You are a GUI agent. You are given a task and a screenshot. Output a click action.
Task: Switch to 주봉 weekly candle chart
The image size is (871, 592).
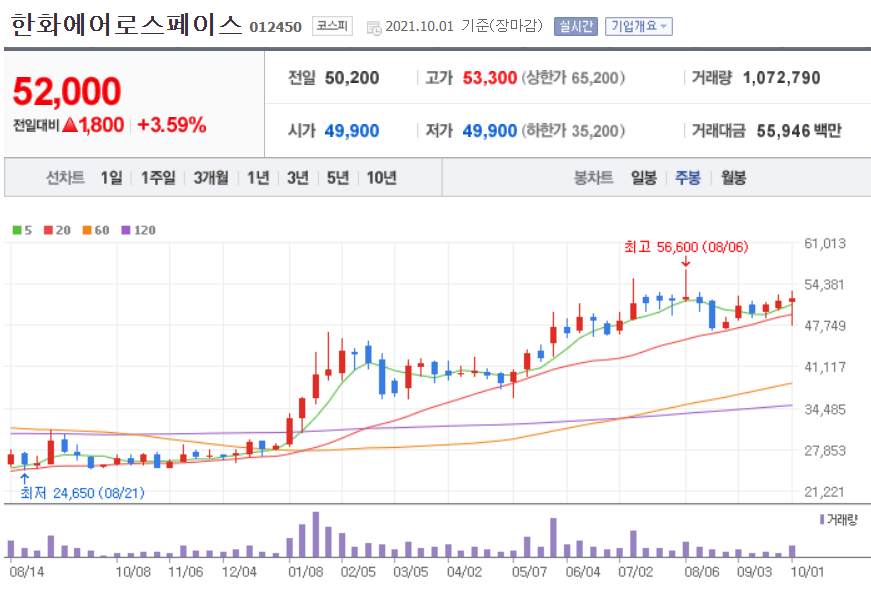pos(688,178)
